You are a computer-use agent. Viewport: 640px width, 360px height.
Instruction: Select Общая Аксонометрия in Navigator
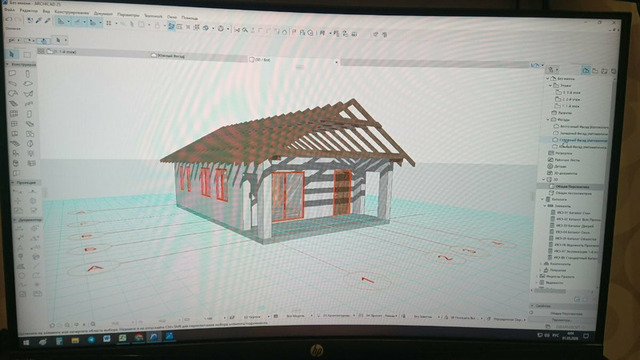(x=573, y=193)
